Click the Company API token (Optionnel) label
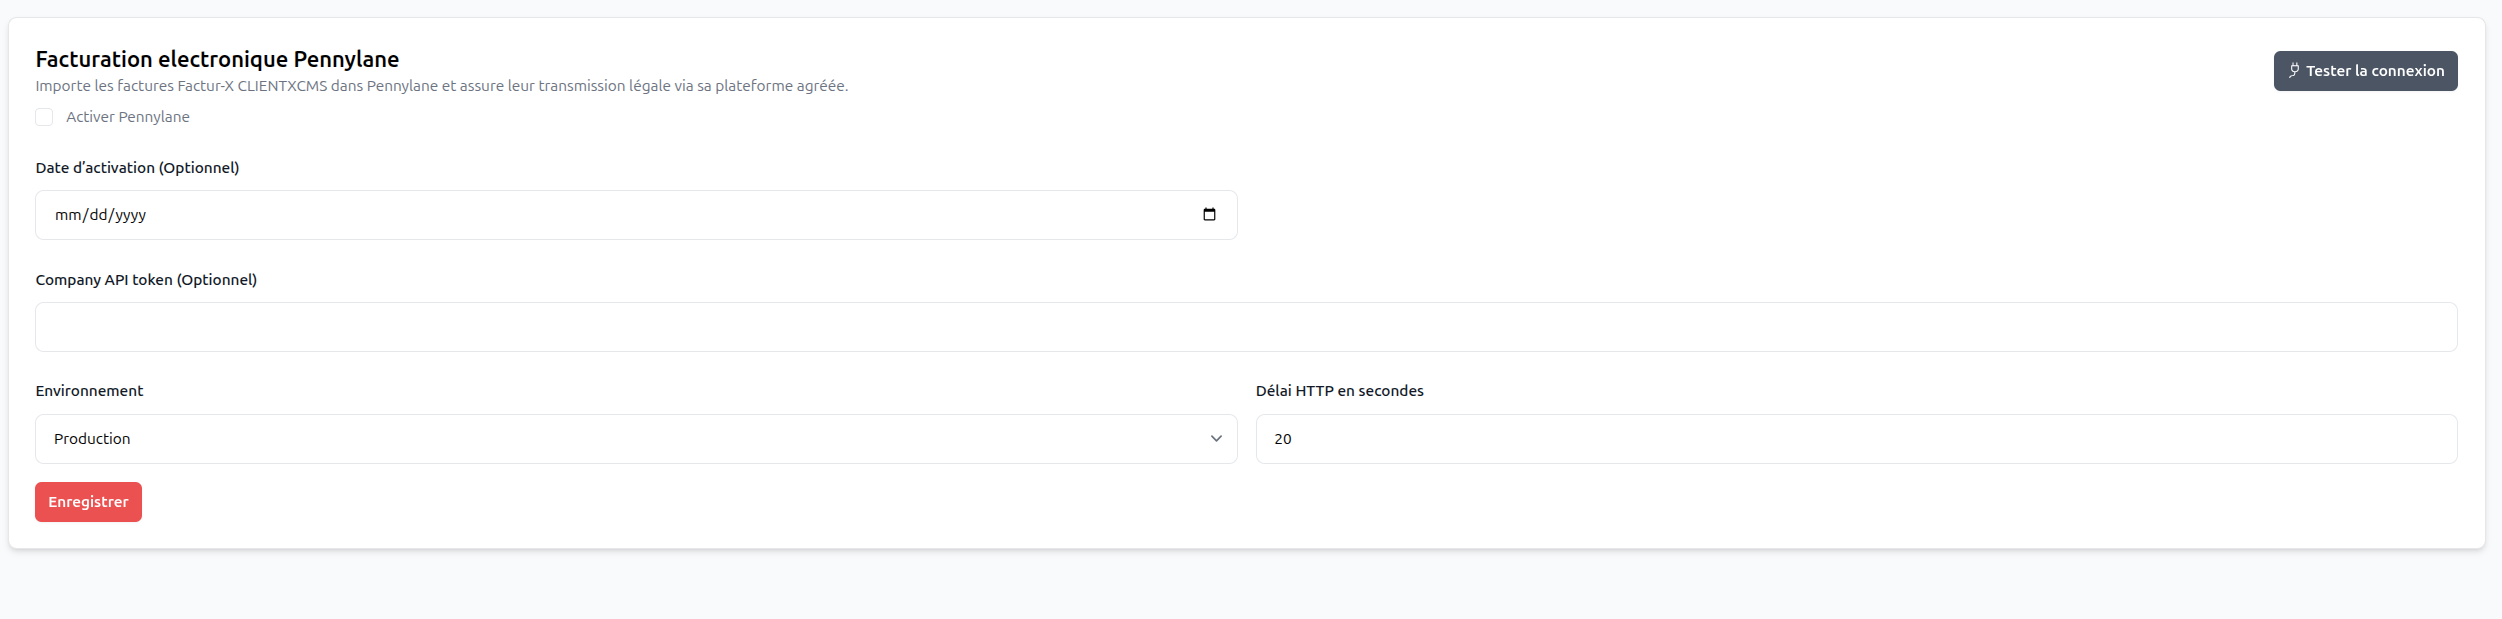The image size is (2502, 619). point(146,280)
